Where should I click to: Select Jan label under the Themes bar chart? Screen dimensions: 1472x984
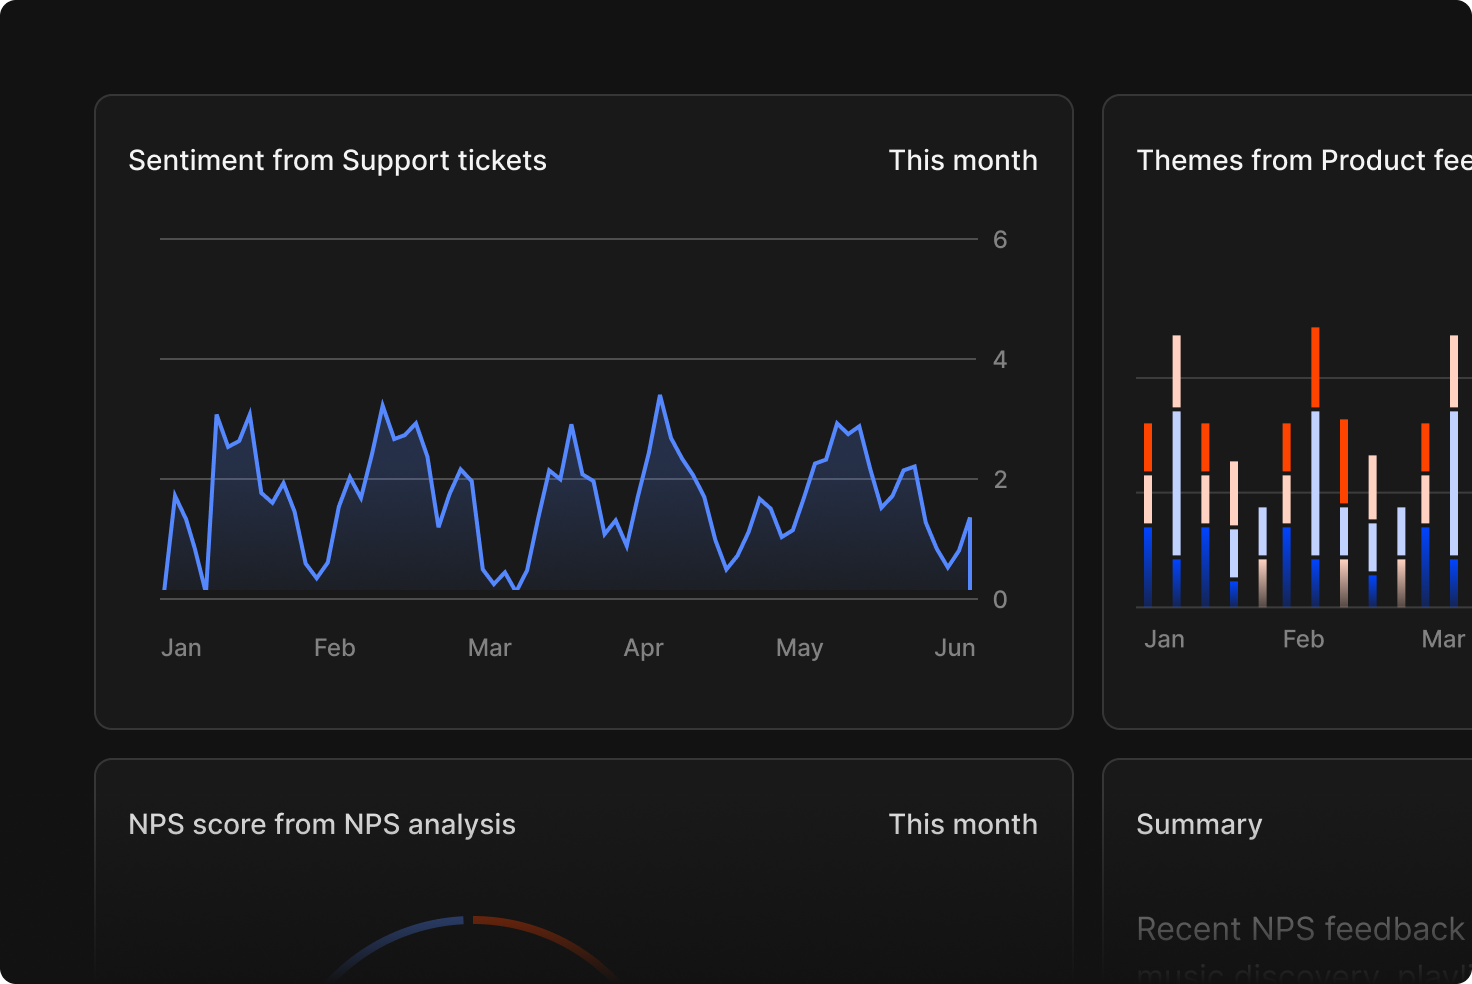click(x=1164, y=640)
